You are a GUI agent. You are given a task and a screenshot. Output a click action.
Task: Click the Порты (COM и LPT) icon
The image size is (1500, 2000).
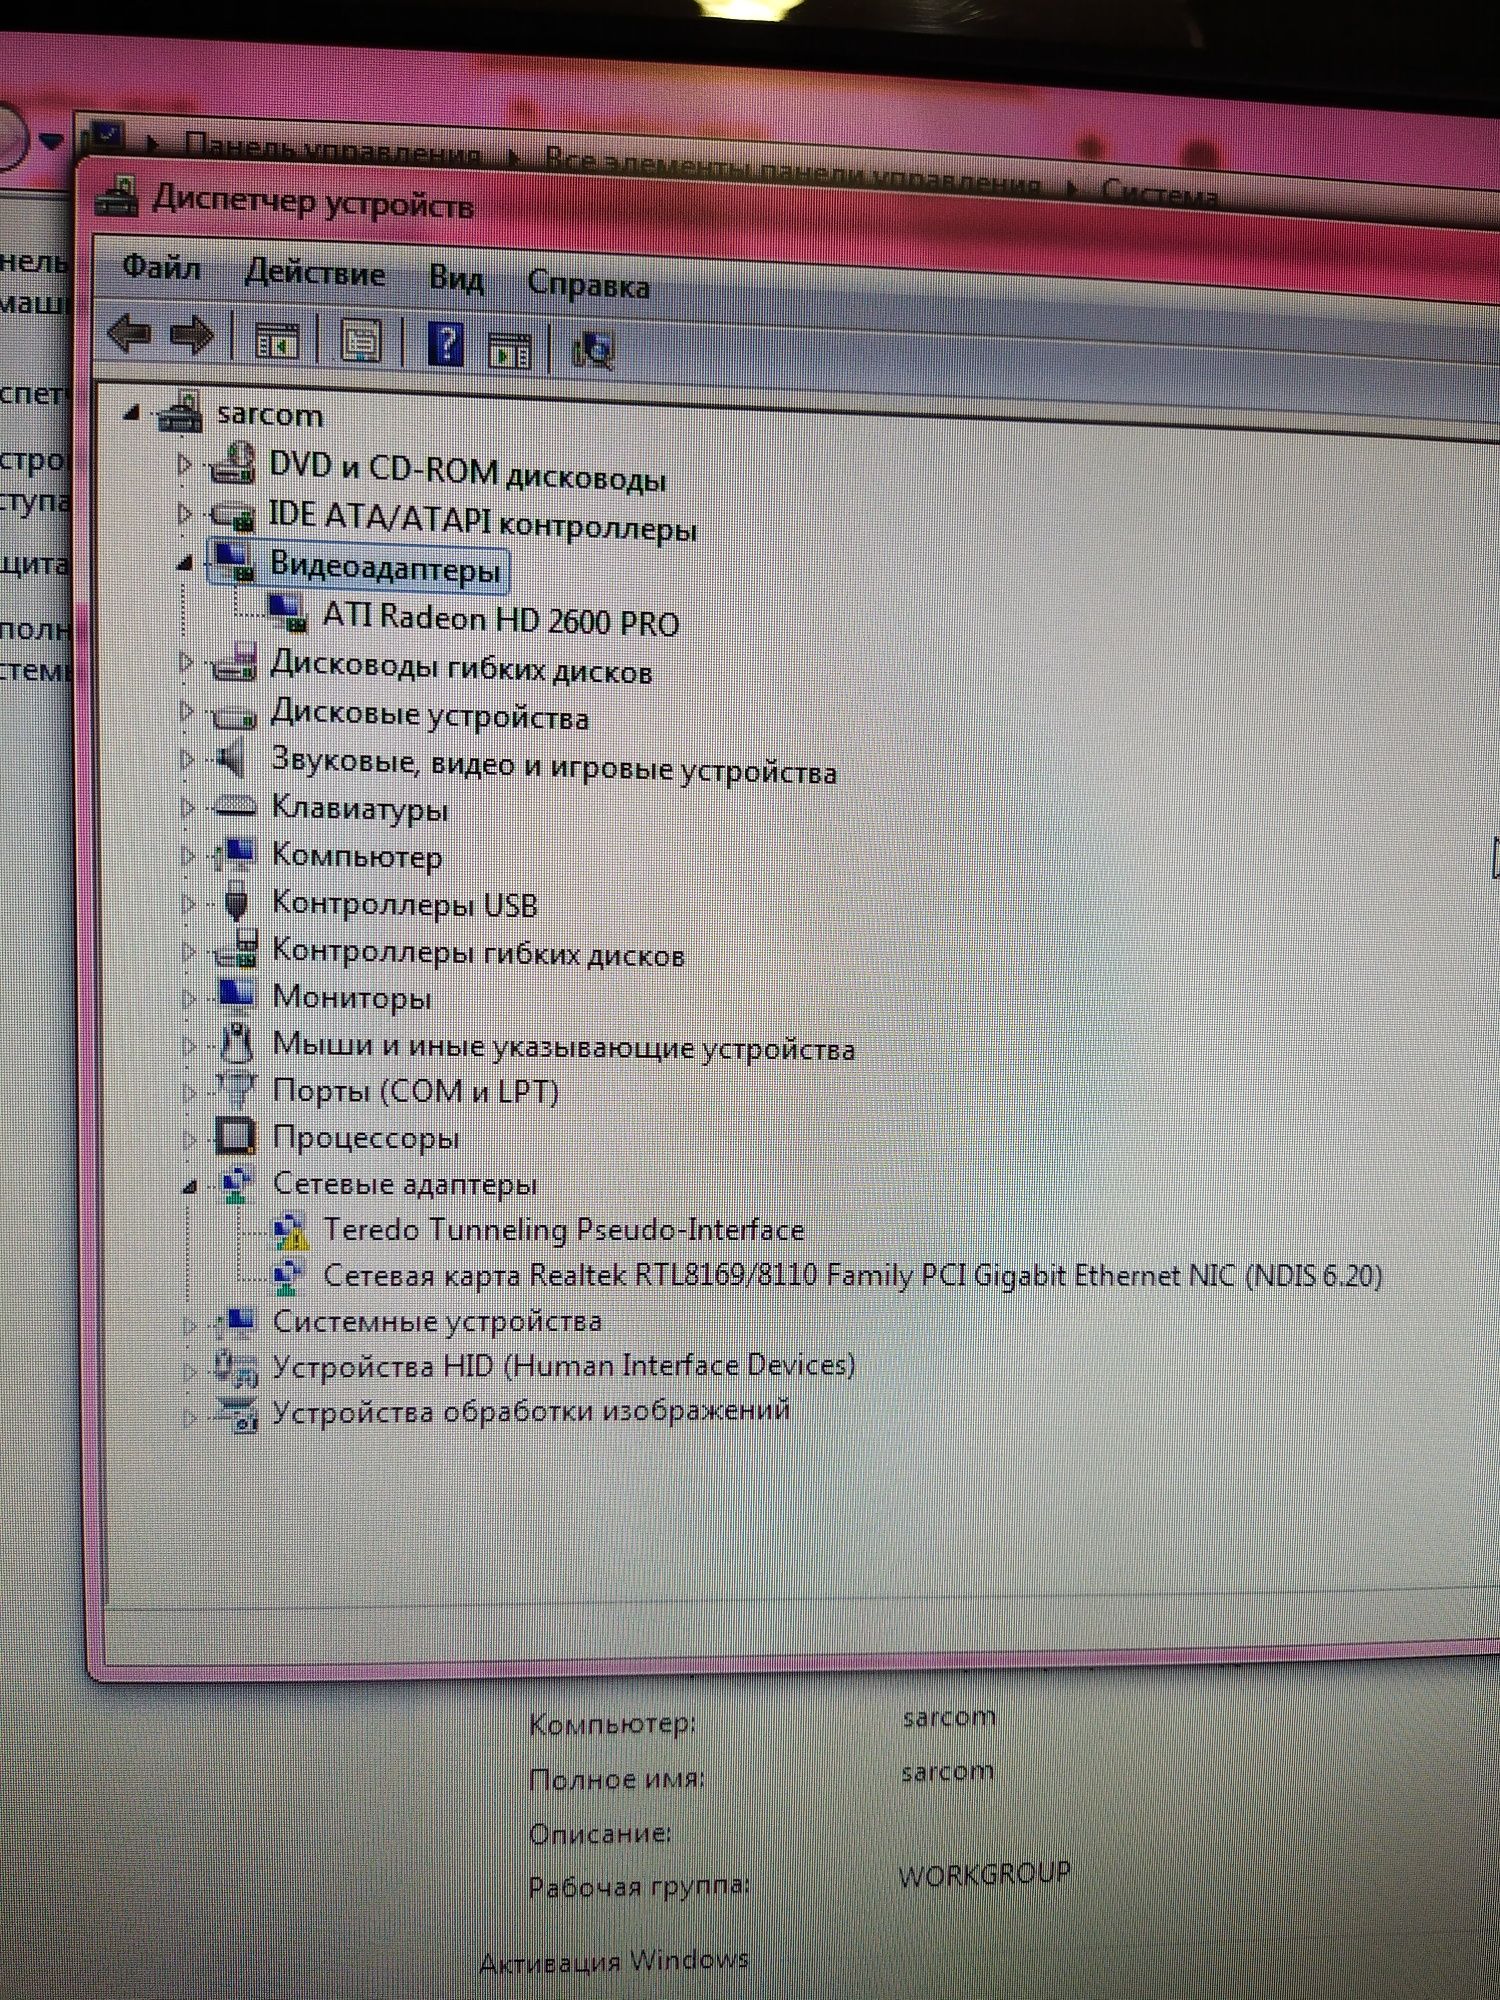point(237,1089)
